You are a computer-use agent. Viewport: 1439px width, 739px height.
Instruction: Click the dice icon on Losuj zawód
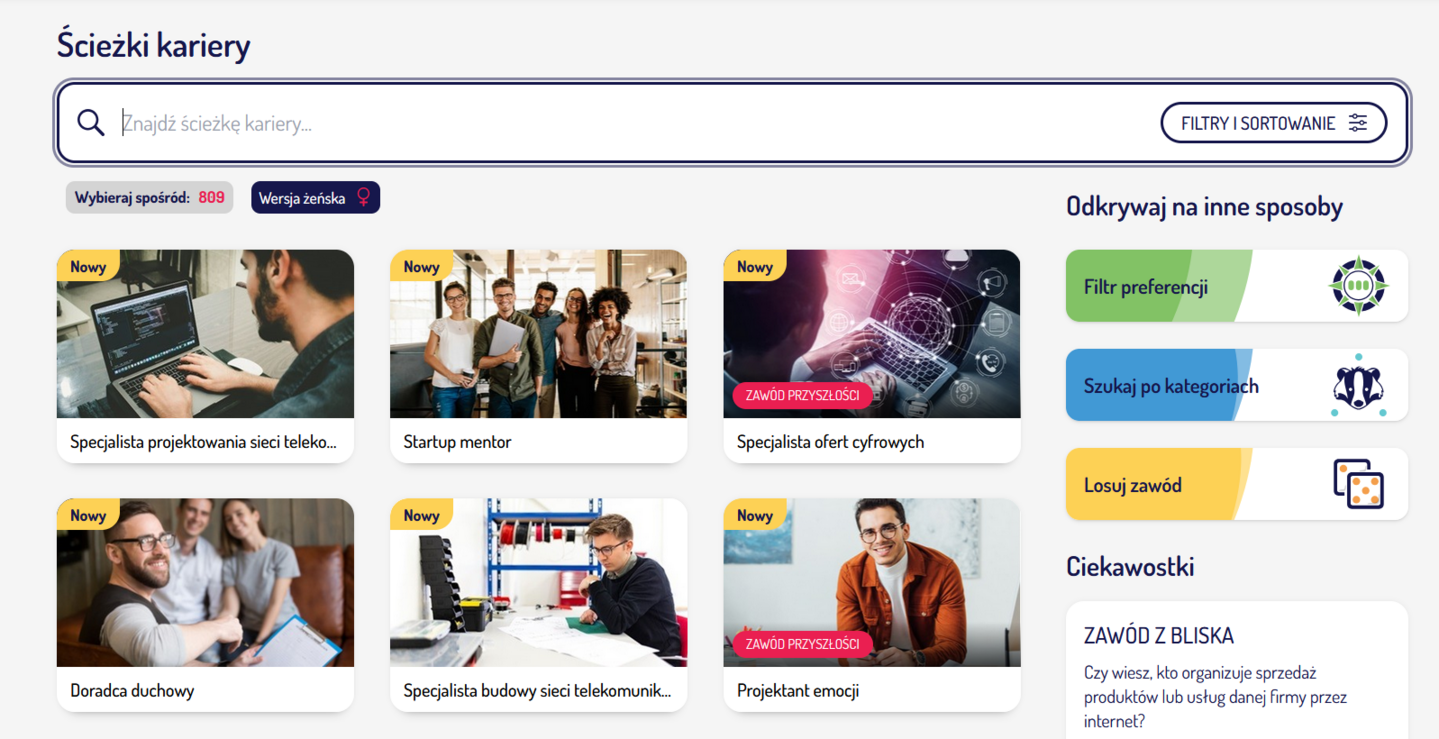pyautogui.click(x=1358, y=485)
